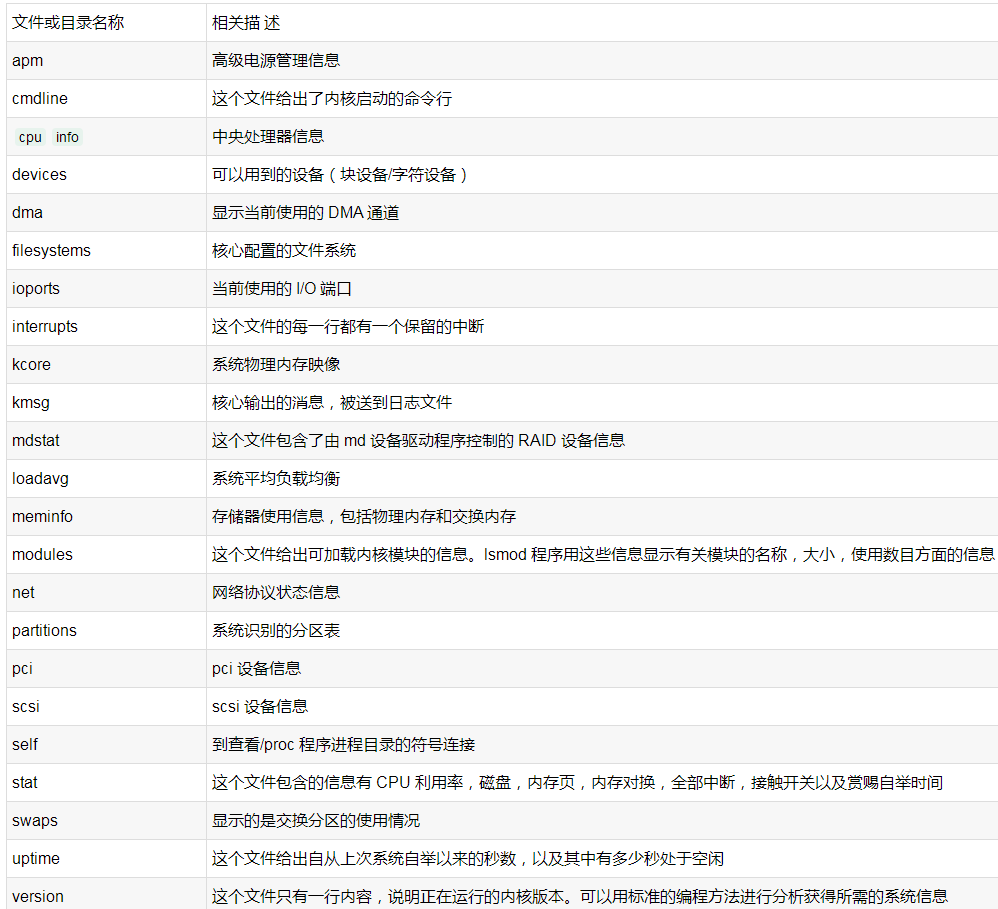Select the 'net' cell
The image size is (998, 909).
(106, 593)
